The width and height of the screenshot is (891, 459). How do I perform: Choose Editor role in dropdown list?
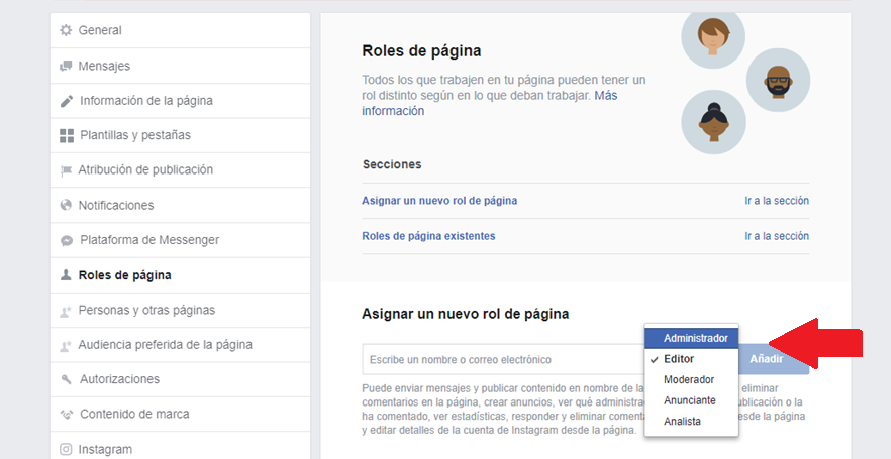tap(691, 359)
